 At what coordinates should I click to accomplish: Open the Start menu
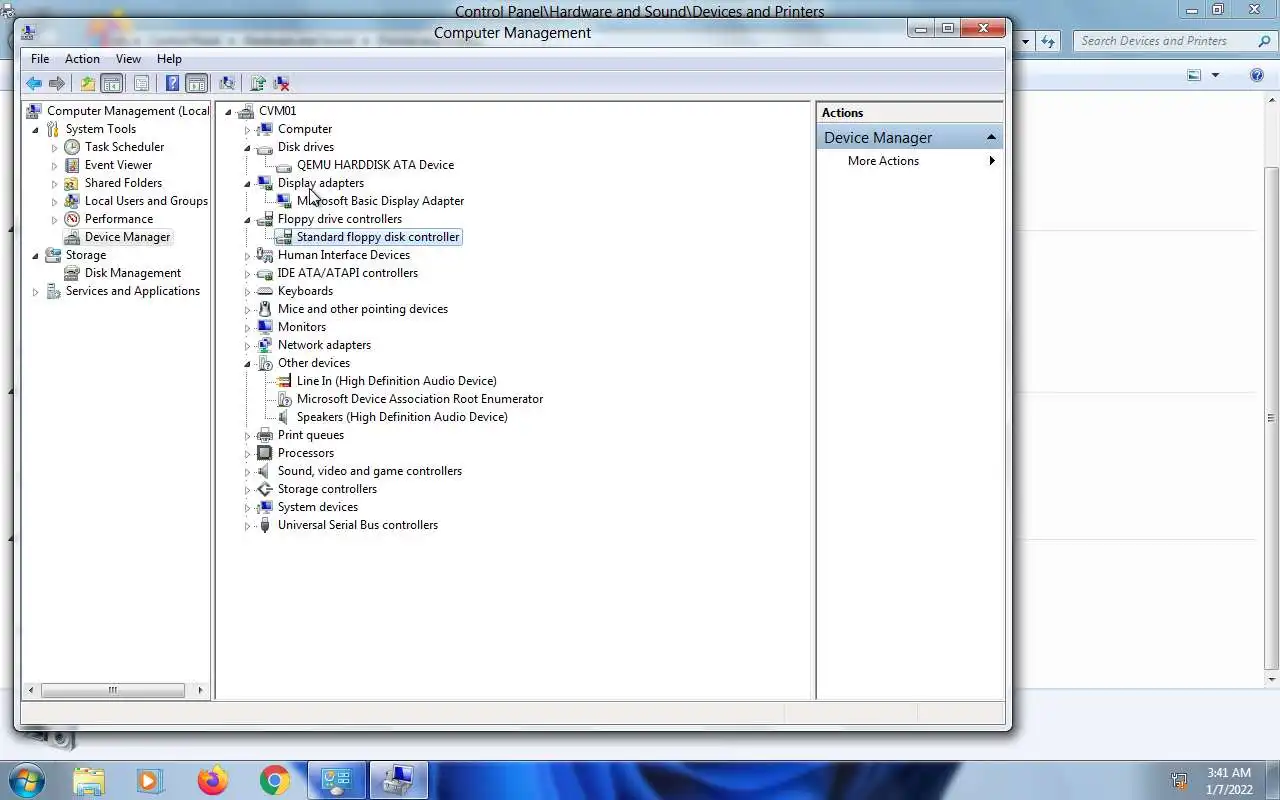(26, 780)
